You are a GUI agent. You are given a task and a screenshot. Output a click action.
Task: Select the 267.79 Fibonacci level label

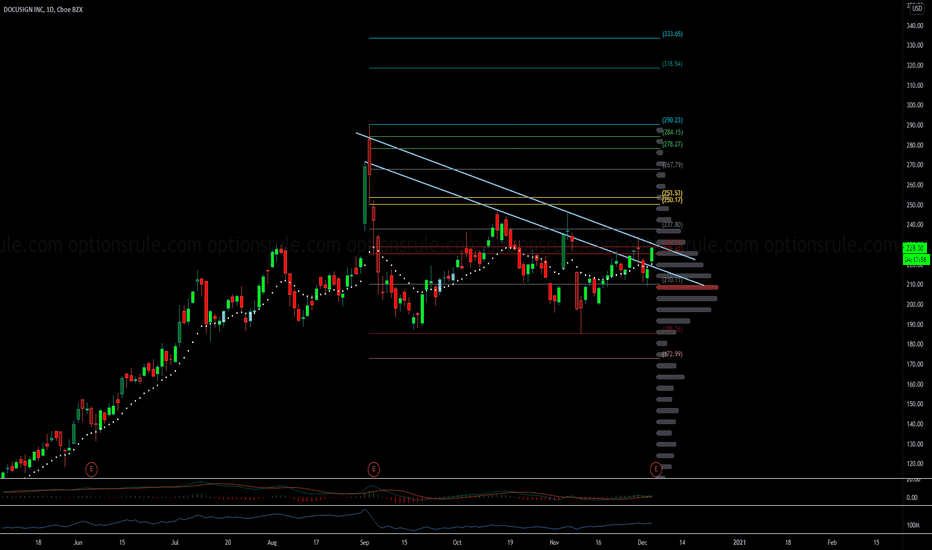click(672, 165)
